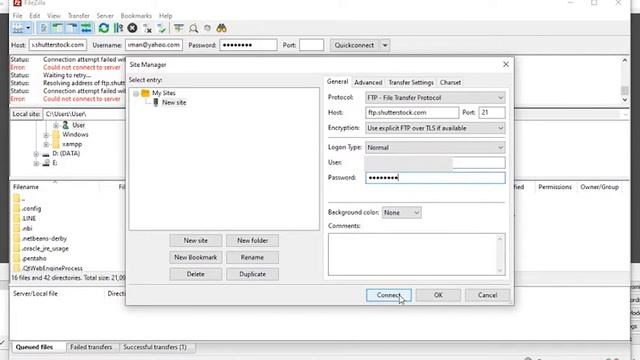Open the Quickconnect history dropdown arrow

click(385, 45)
